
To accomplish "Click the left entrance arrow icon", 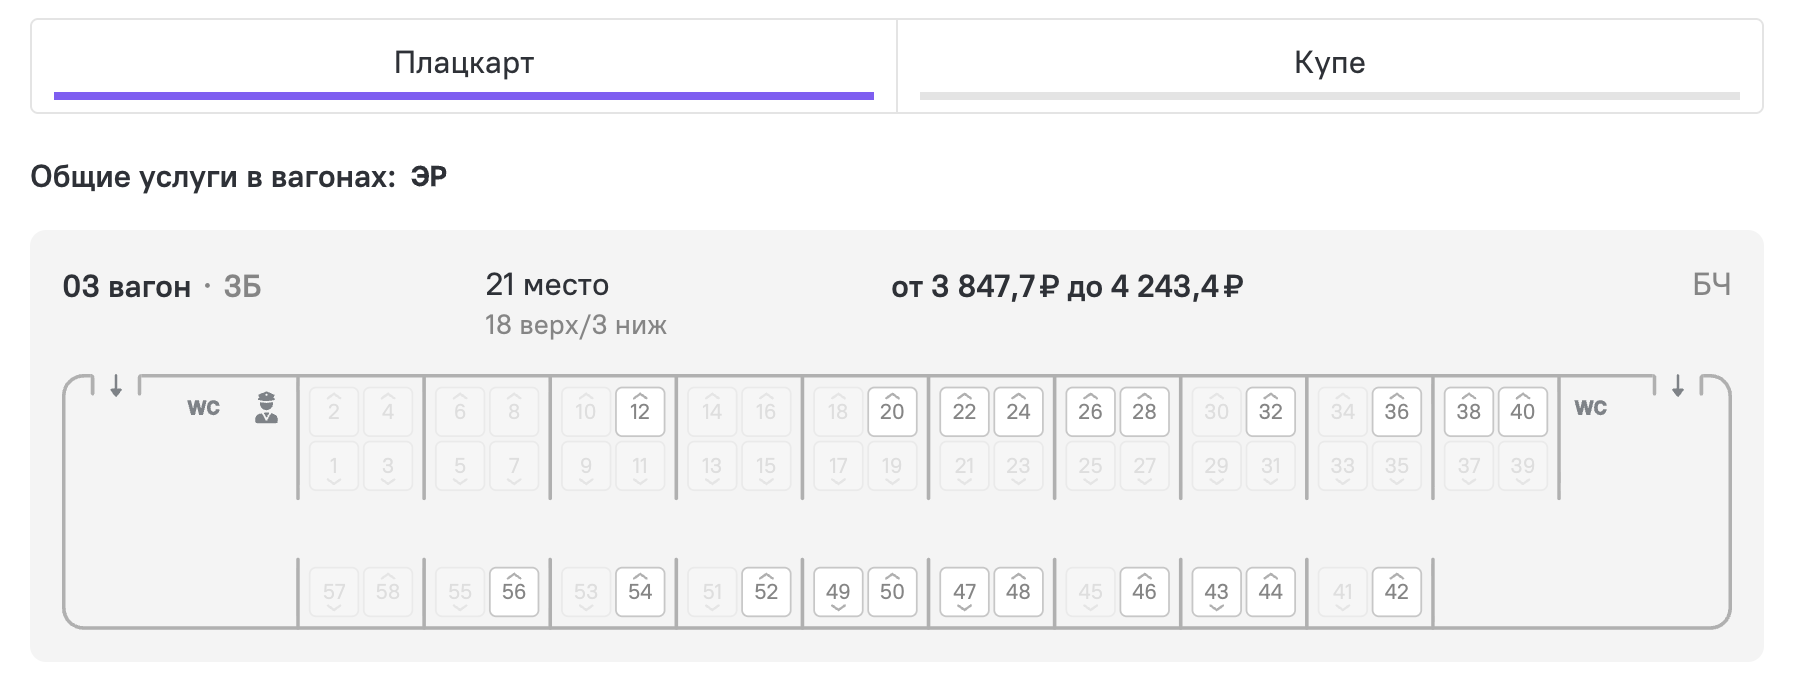I will pyautogui.click(x=116, y=385).
